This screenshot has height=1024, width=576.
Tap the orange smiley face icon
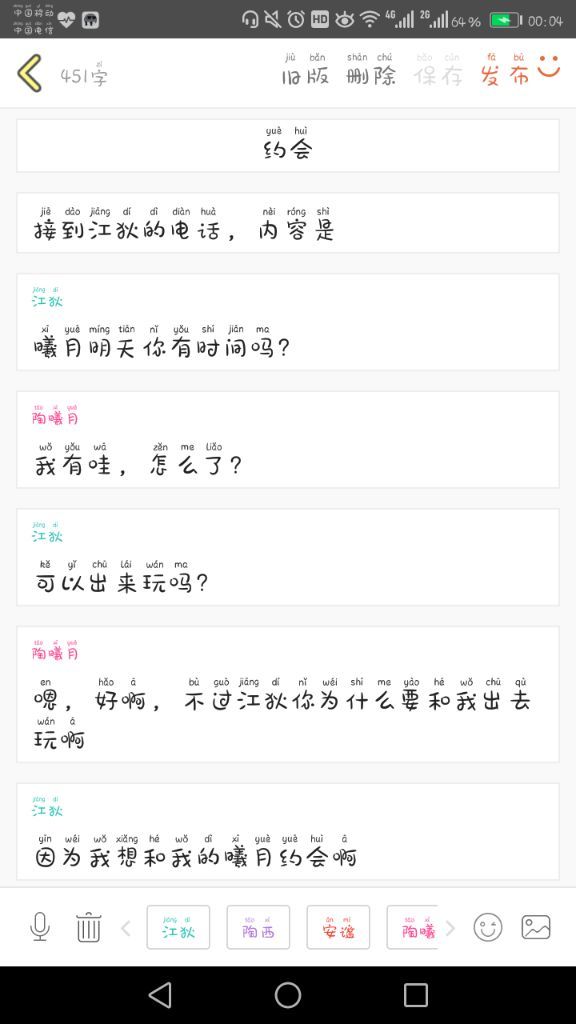point(549,66)
